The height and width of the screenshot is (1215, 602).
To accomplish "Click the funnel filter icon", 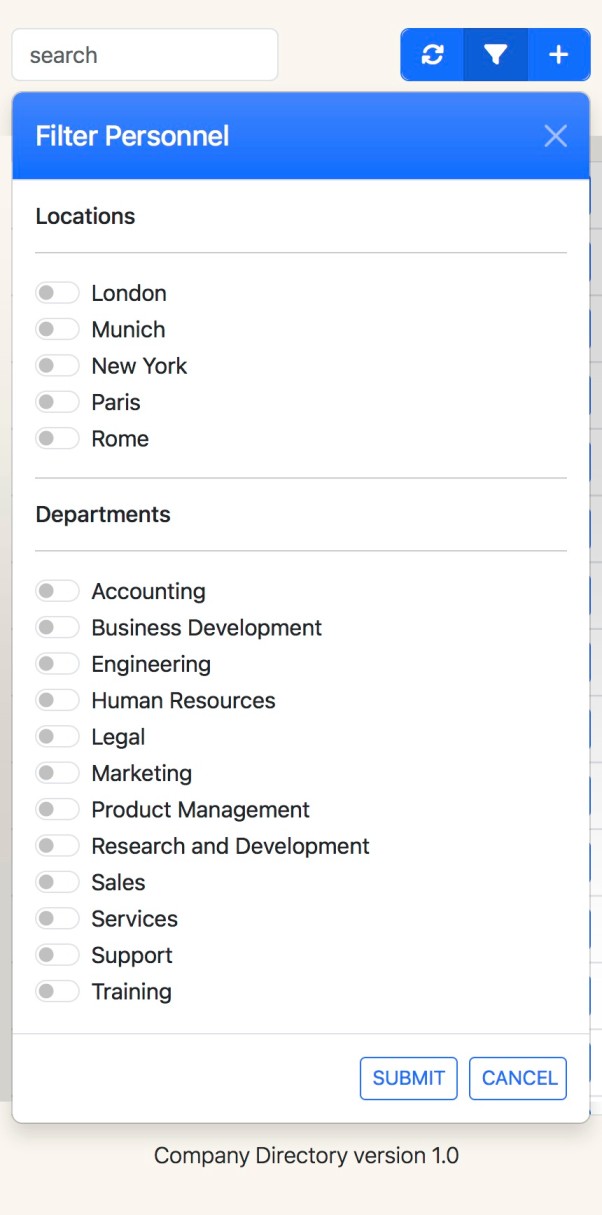I will [x=495, y=55].
